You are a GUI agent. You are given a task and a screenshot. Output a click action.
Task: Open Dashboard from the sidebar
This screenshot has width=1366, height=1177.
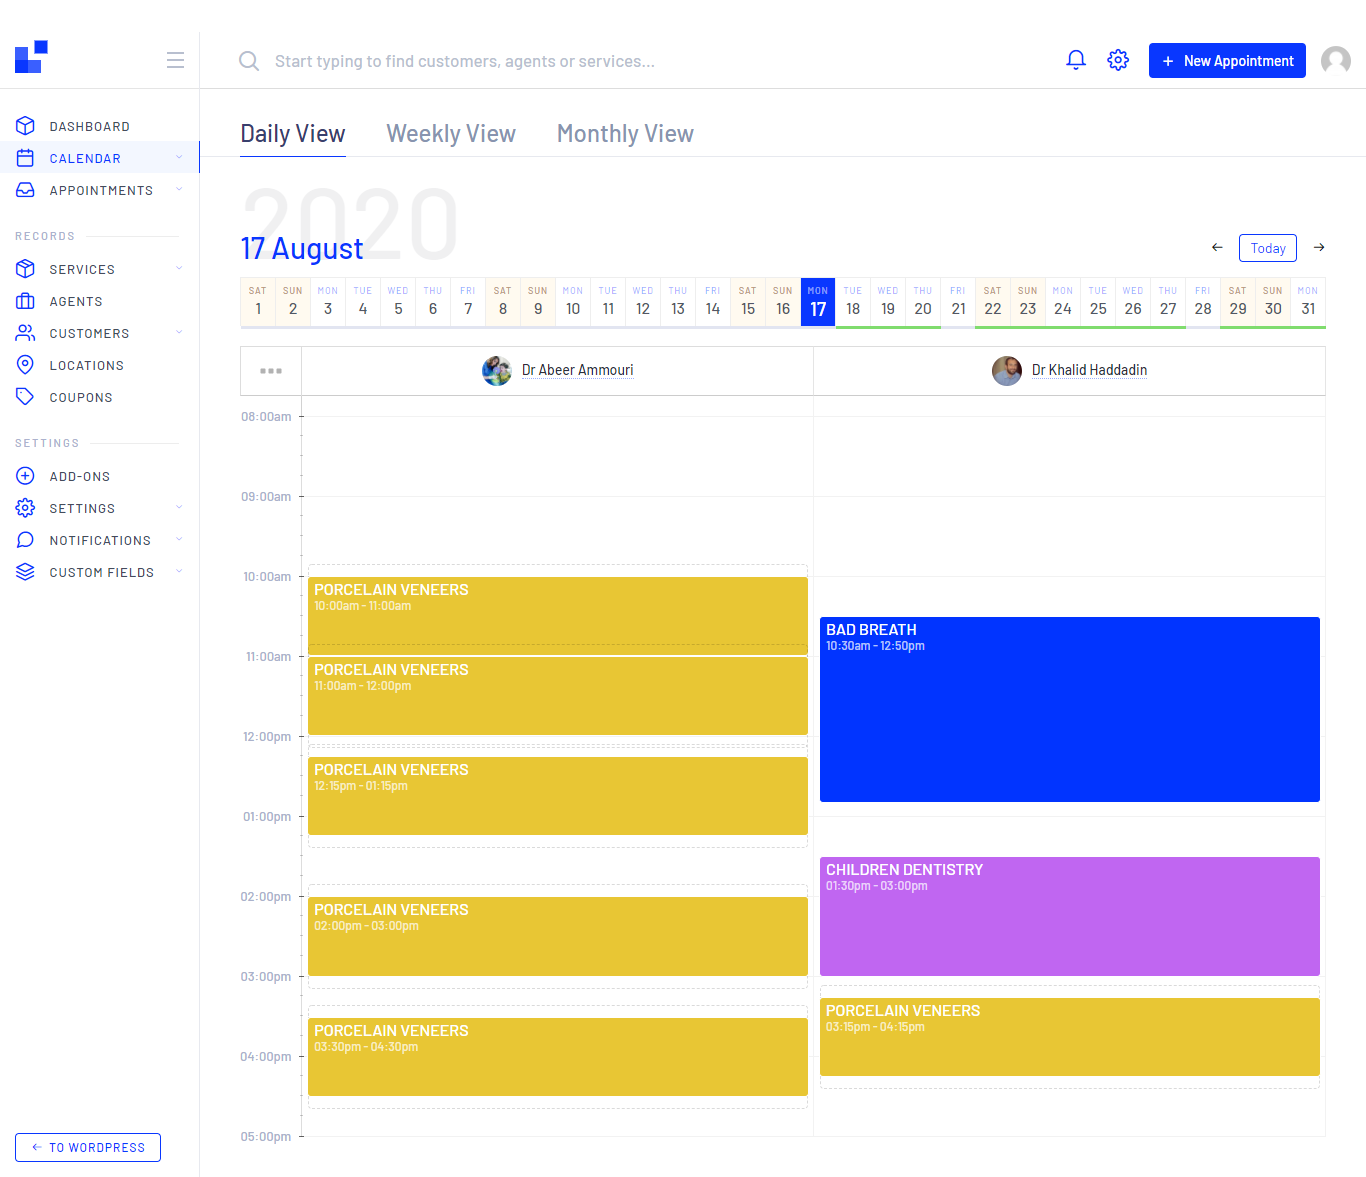(89, 127)
